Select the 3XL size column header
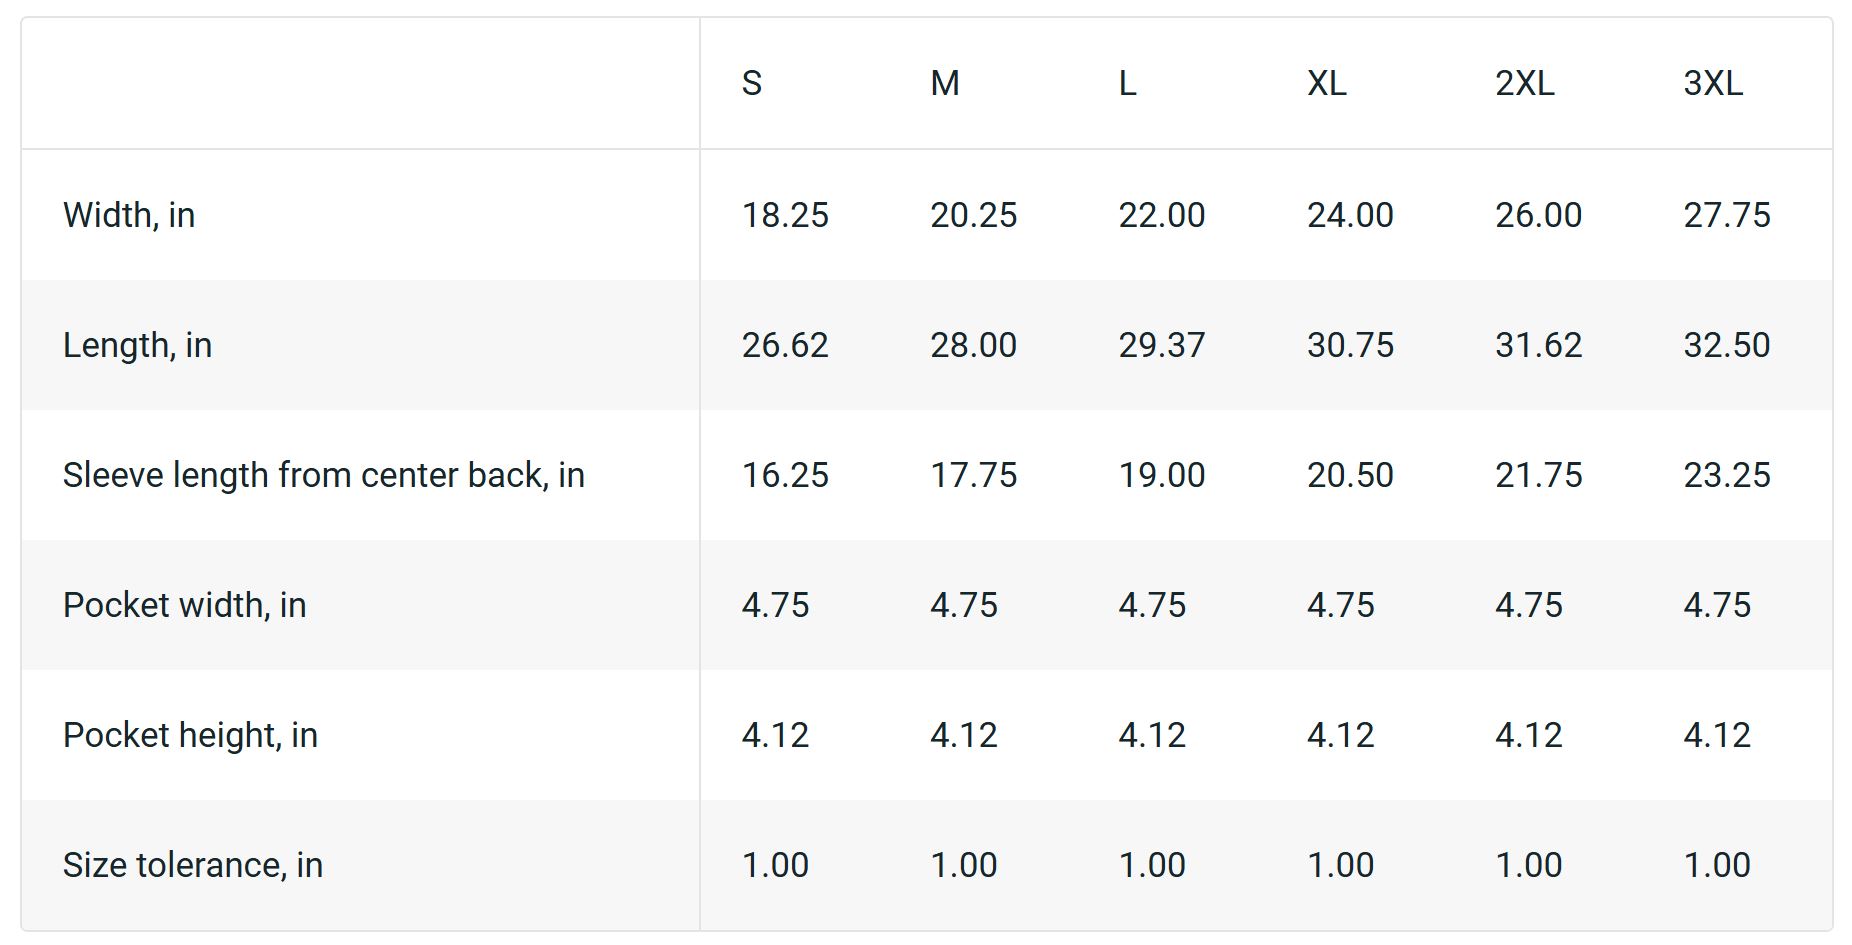The image size is (1852, 945). tap(1713, 83)
